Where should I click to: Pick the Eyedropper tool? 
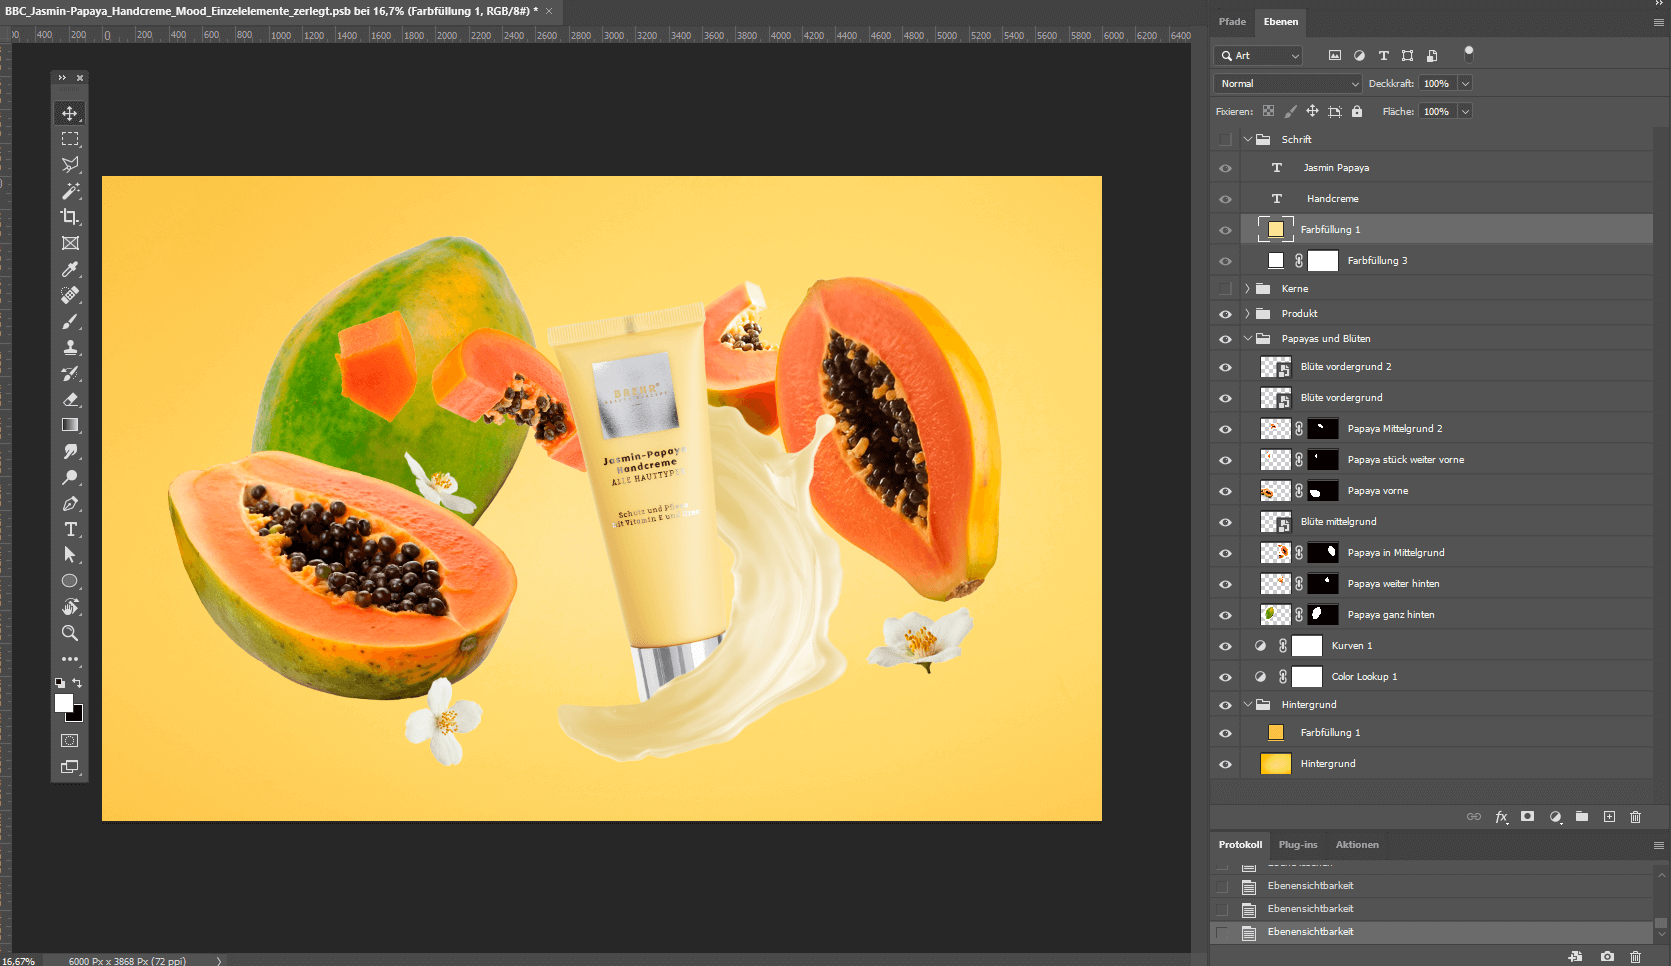70,269
